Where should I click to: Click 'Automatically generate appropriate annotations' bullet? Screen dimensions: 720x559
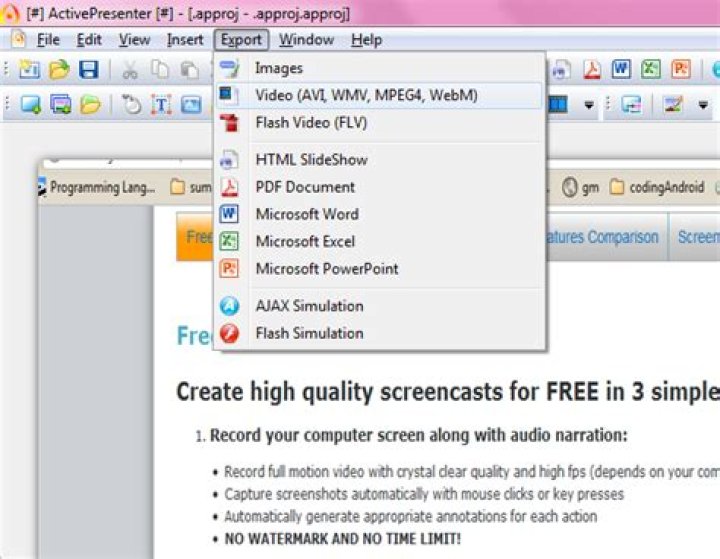tap(411, 517)
